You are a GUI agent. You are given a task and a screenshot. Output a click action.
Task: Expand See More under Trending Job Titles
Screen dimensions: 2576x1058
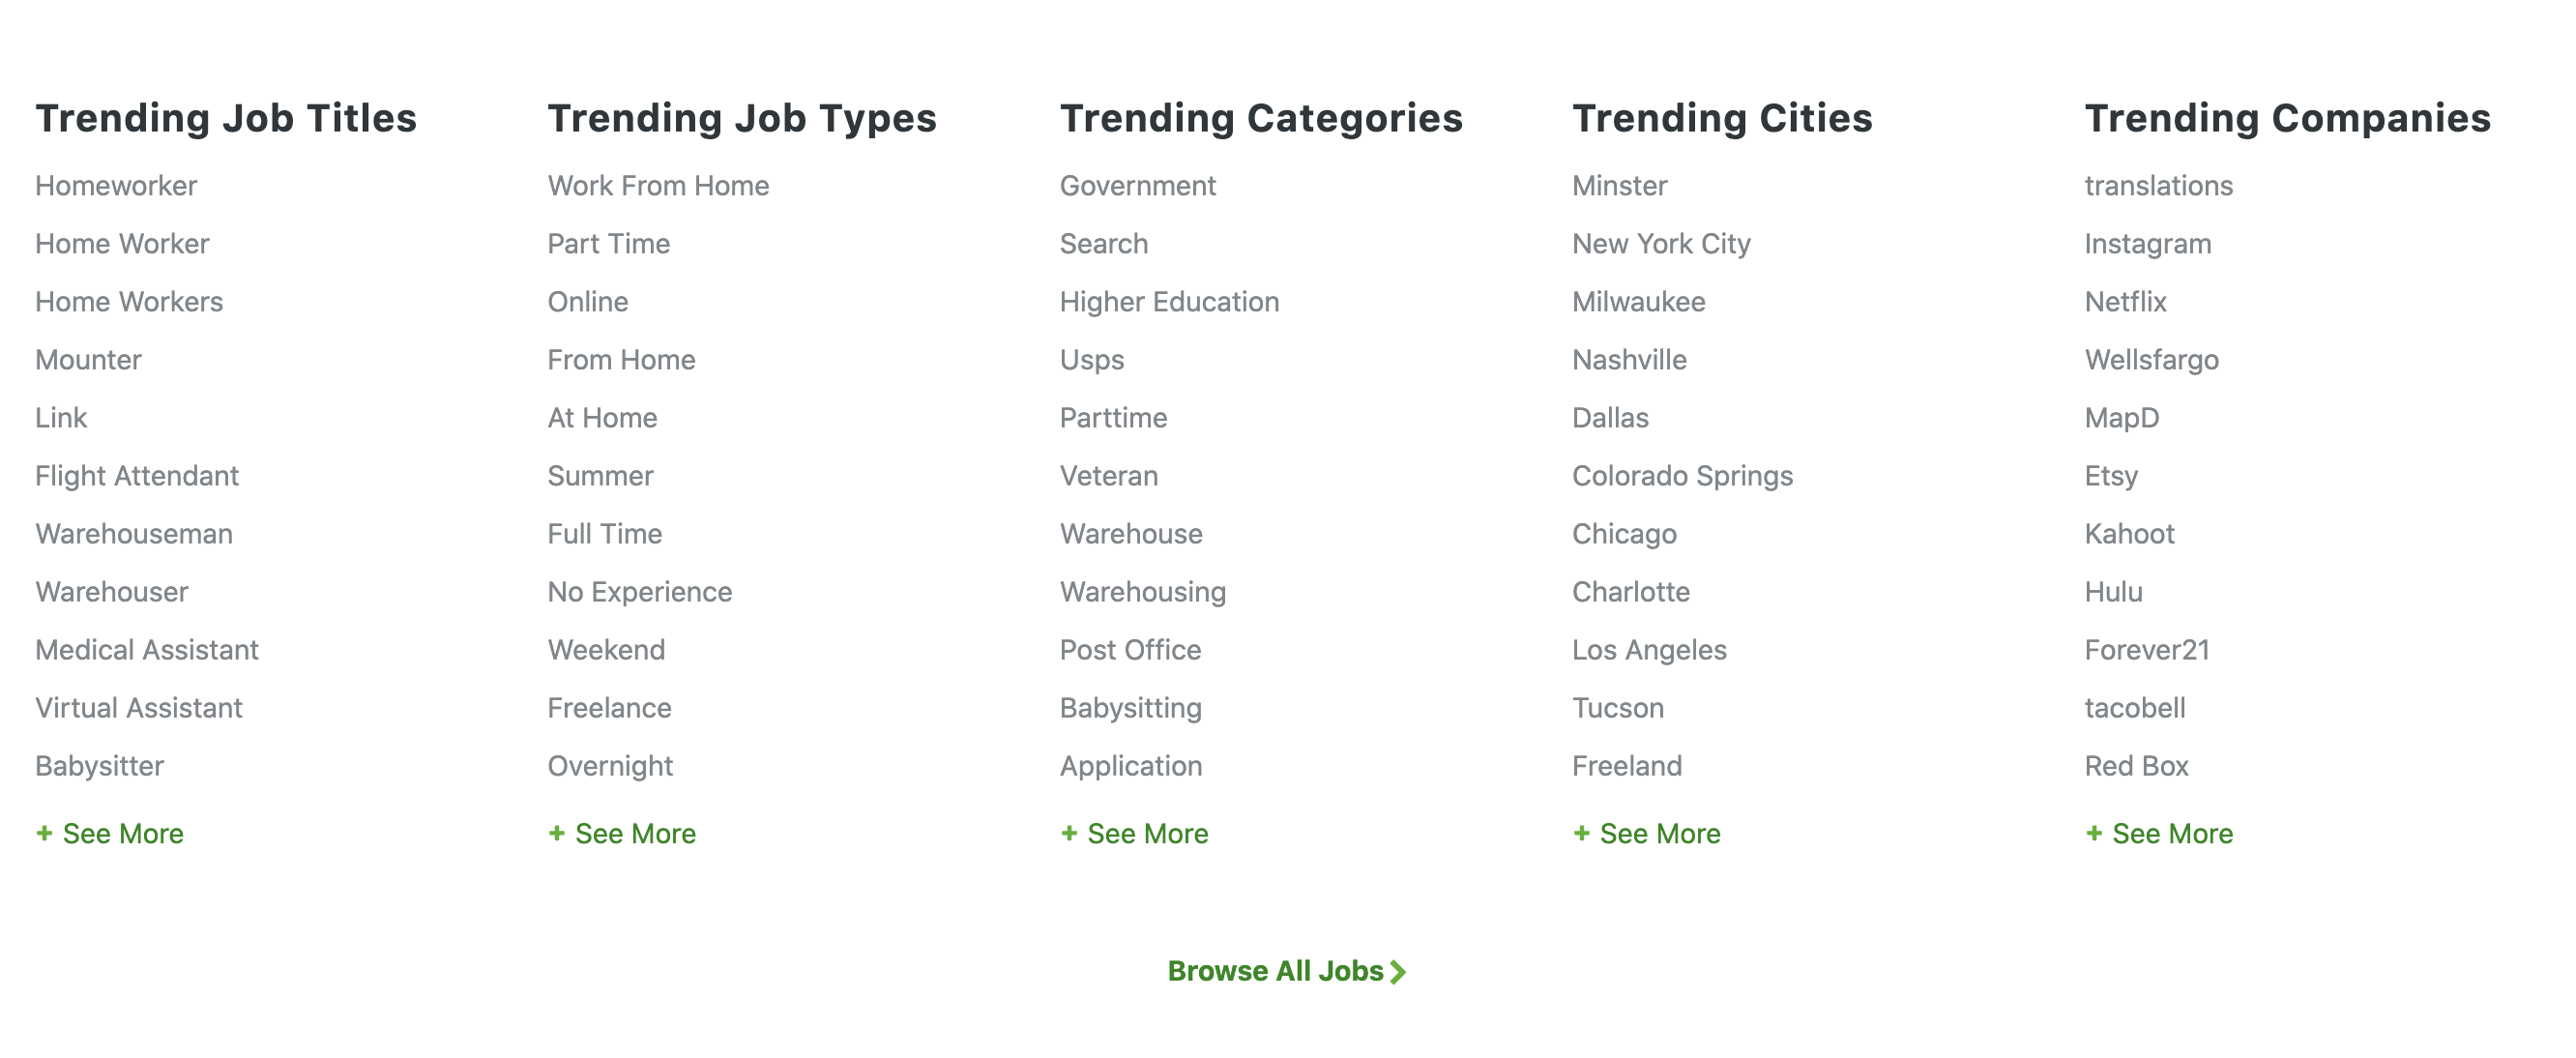click(109, 833)
